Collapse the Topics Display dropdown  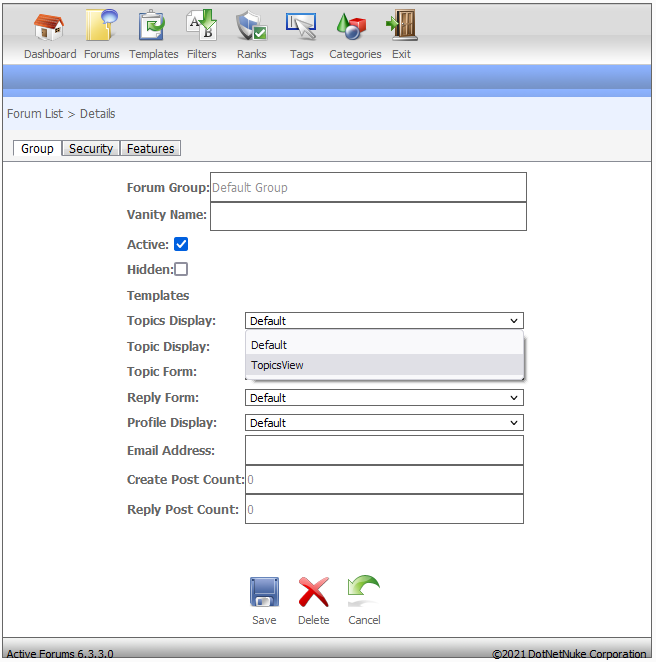[x=384, y=321]
